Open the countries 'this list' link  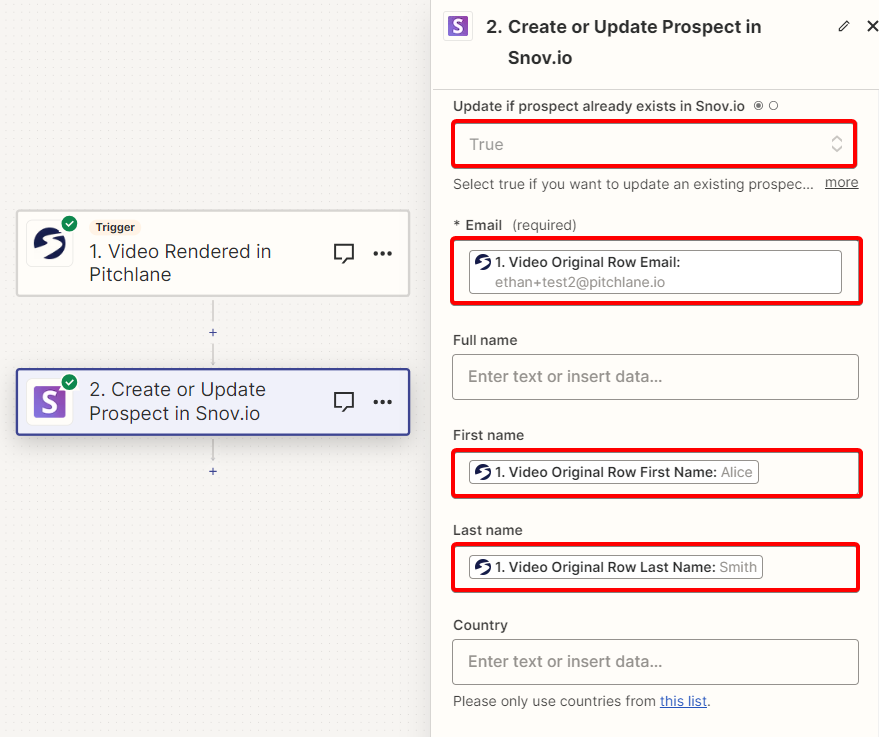click(683, 701)
